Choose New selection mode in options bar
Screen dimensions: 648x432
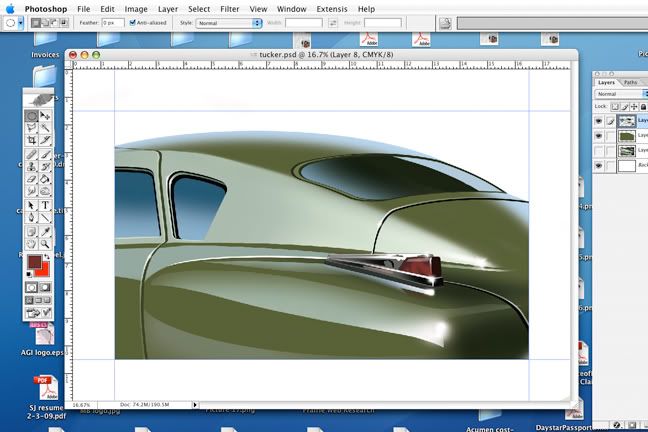click(x=36, y=23)
